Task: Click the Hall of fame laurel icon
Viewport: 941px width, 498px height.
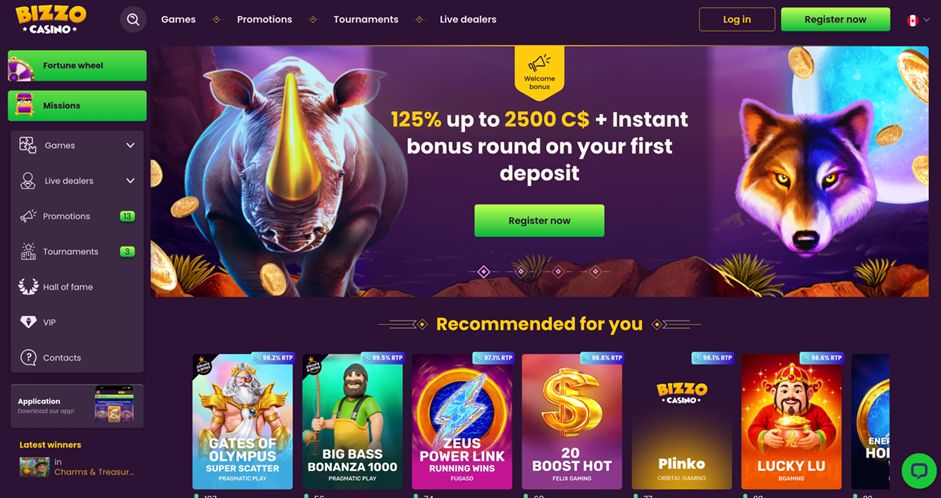Action: point(28,287)
